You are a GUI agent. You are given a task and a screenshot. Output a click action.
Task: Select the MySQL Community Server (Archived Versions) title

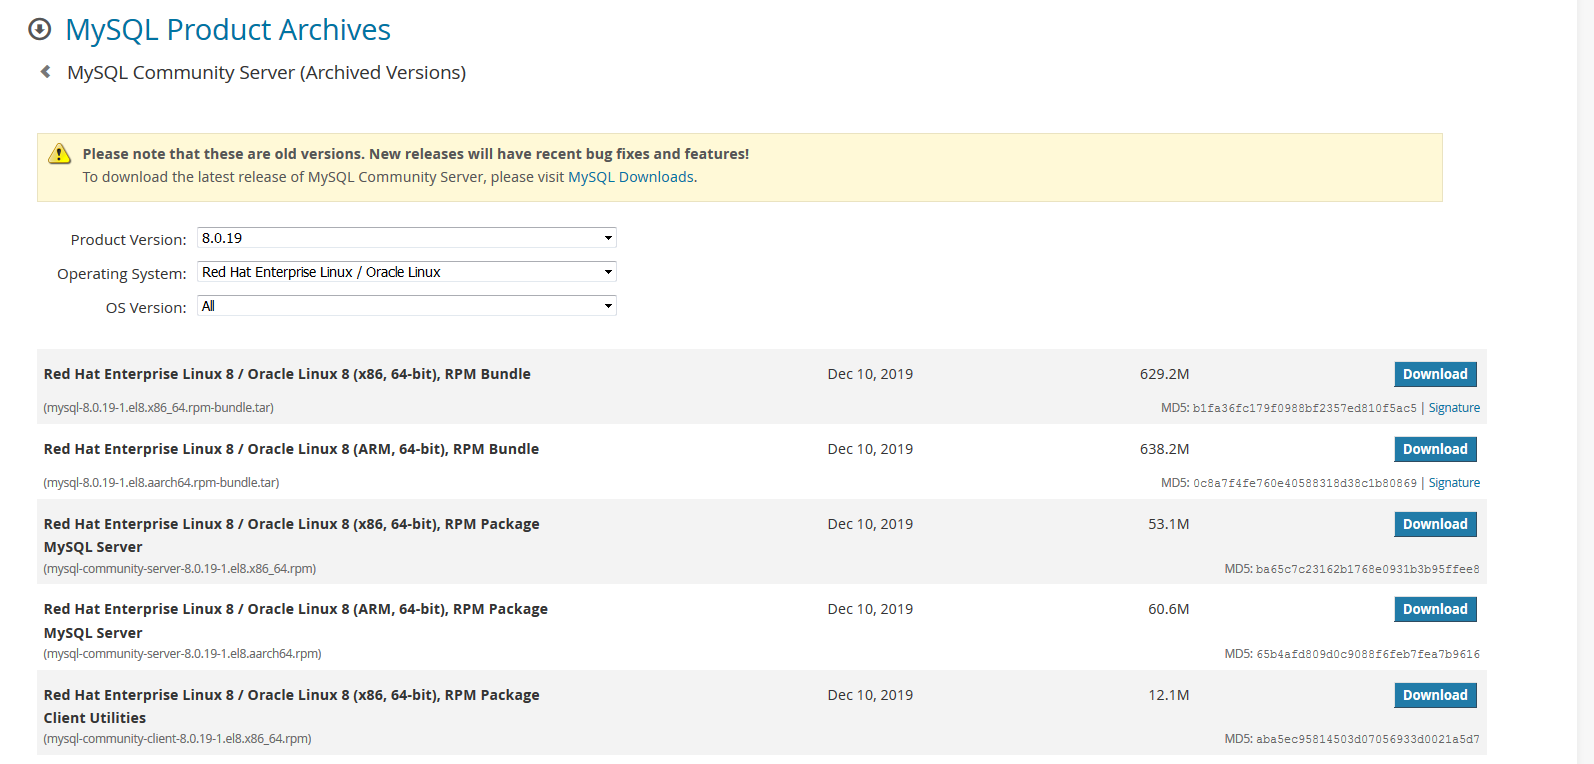click(266, 73)
